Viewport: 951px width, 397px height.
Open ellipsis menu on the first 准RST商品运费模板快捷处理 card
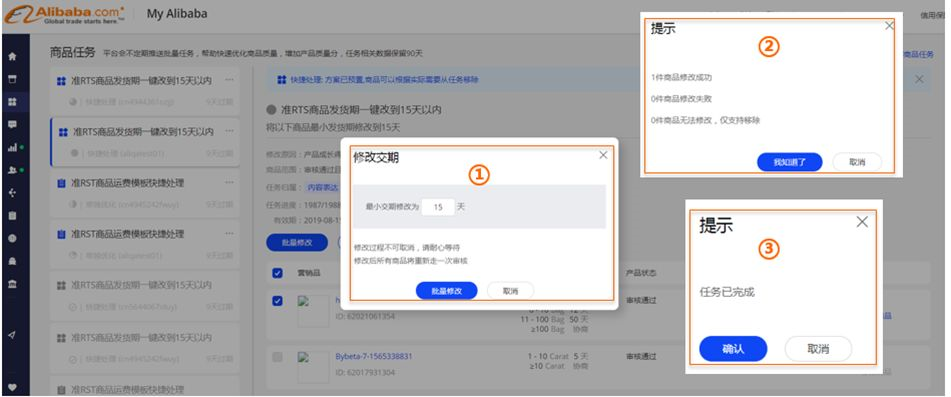pyautogui.click(x=229, y=182)
